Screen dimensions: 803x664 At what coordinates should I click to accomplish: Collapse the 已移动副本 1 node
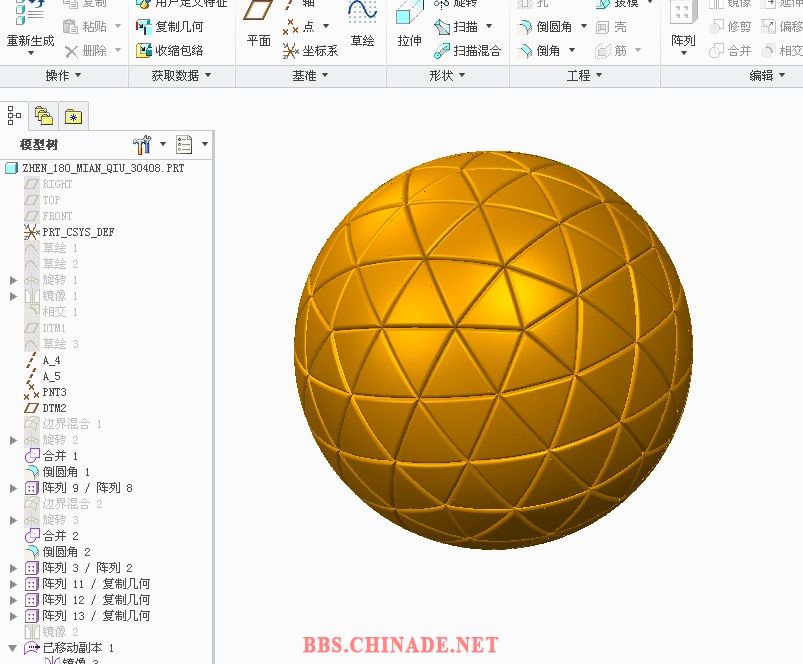[x=13, y=648]
